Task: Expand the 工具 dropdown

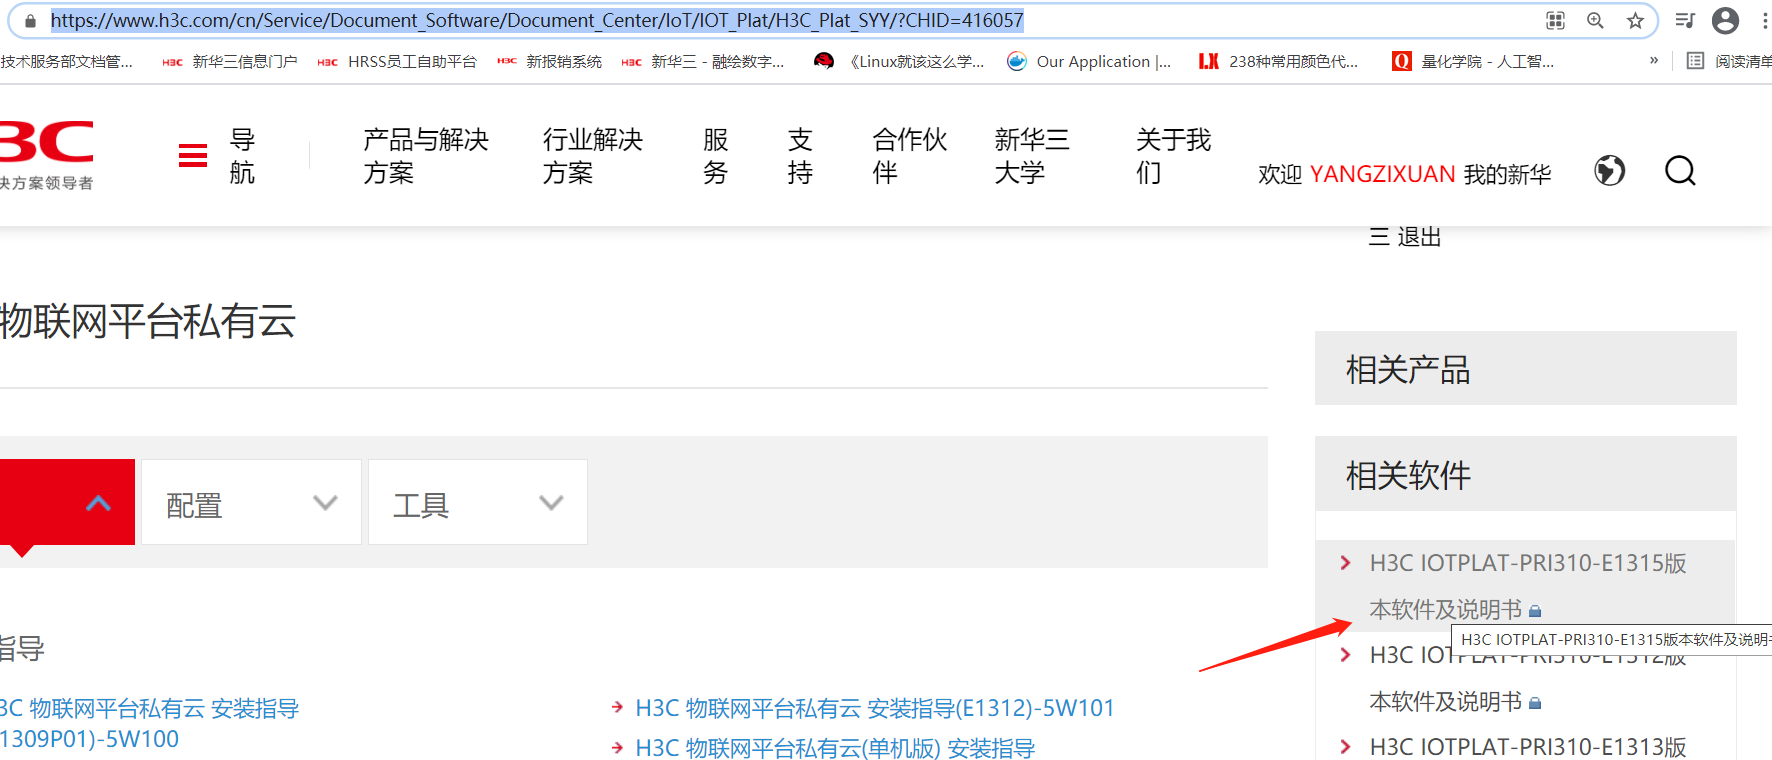Action: click(478, 502)
